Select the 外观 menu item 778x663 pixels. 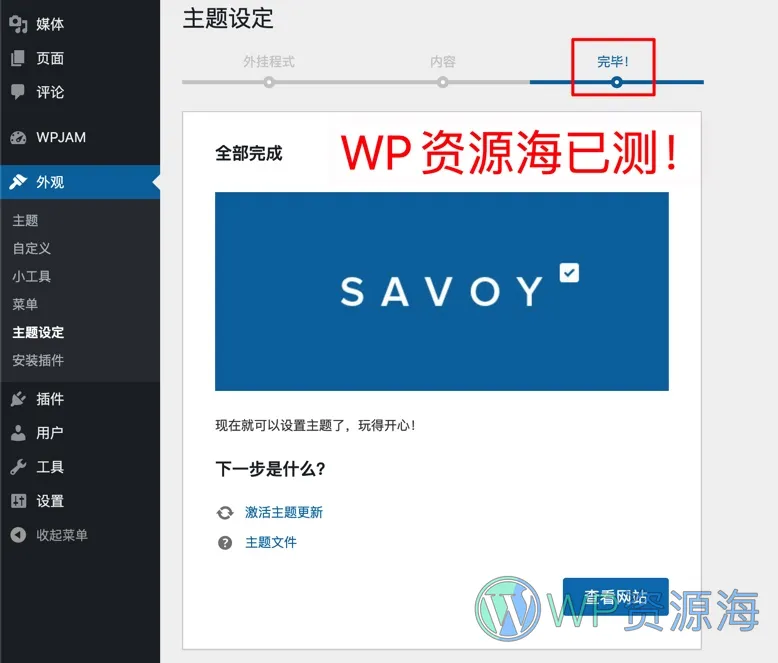(80, 182)
